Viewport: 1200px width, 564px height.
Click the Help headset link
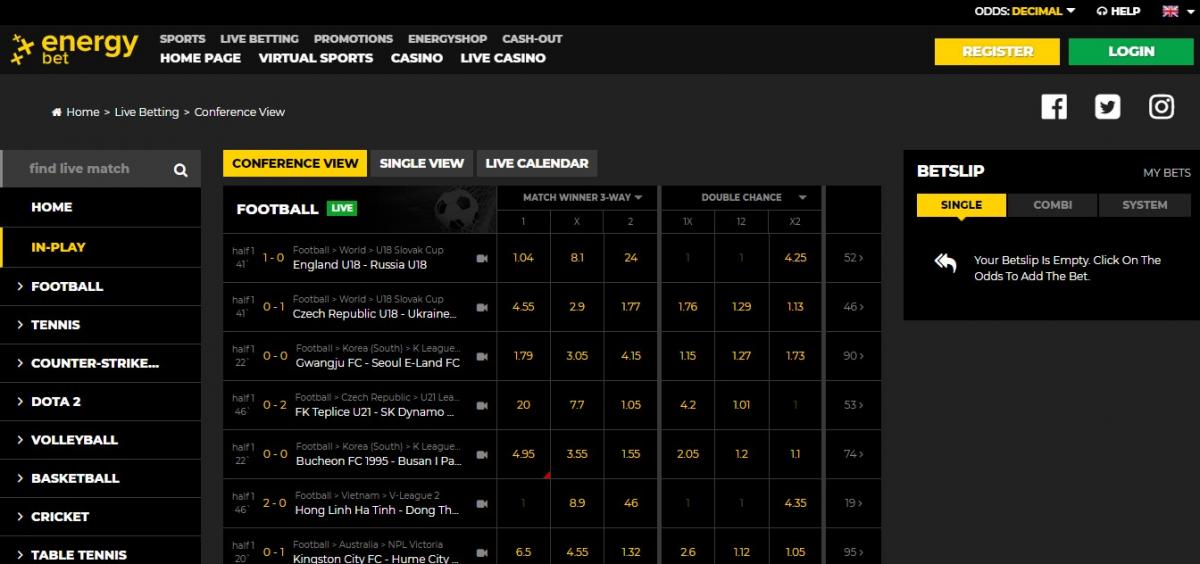coord(1118,11)
